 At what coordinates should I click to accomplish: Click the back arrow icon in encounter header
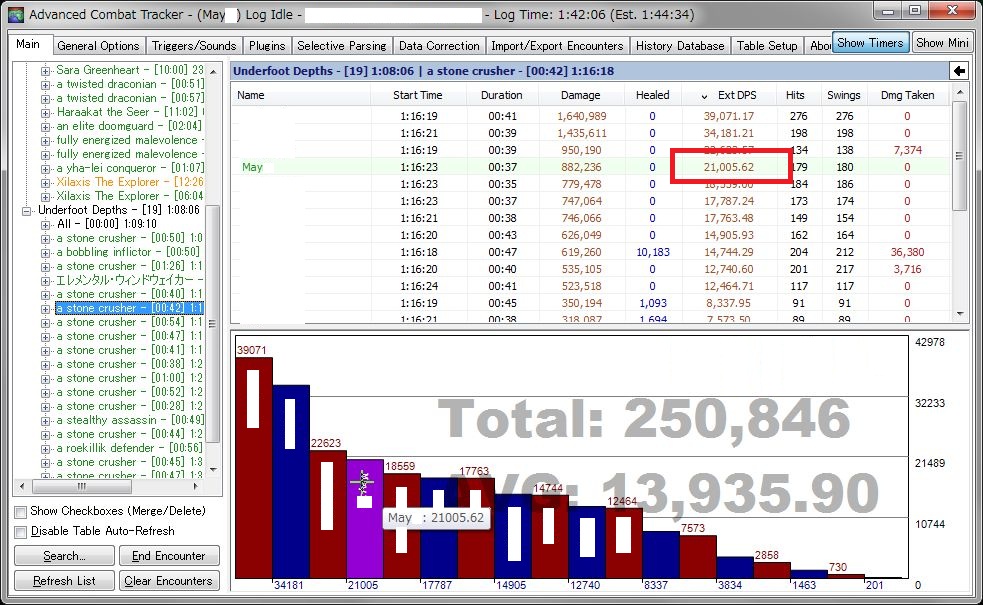point(959,71)
